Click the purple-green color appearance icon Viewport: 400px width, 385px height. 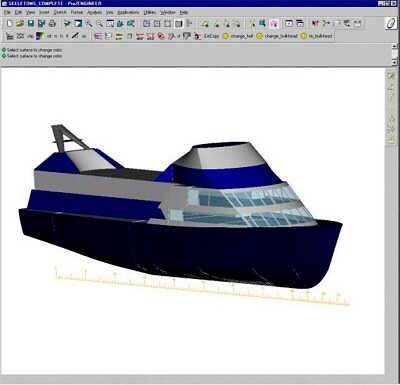tap(40, 36)
